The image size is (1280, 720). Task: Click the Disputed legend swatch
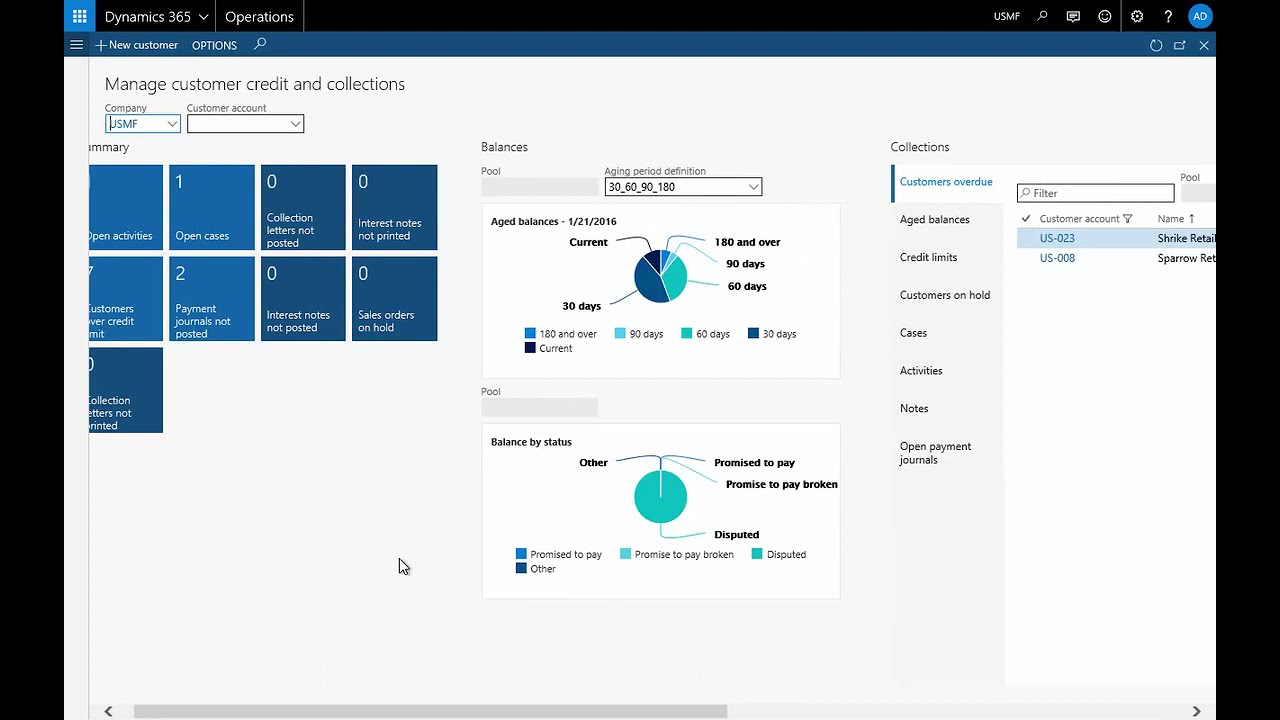(757, 554)
